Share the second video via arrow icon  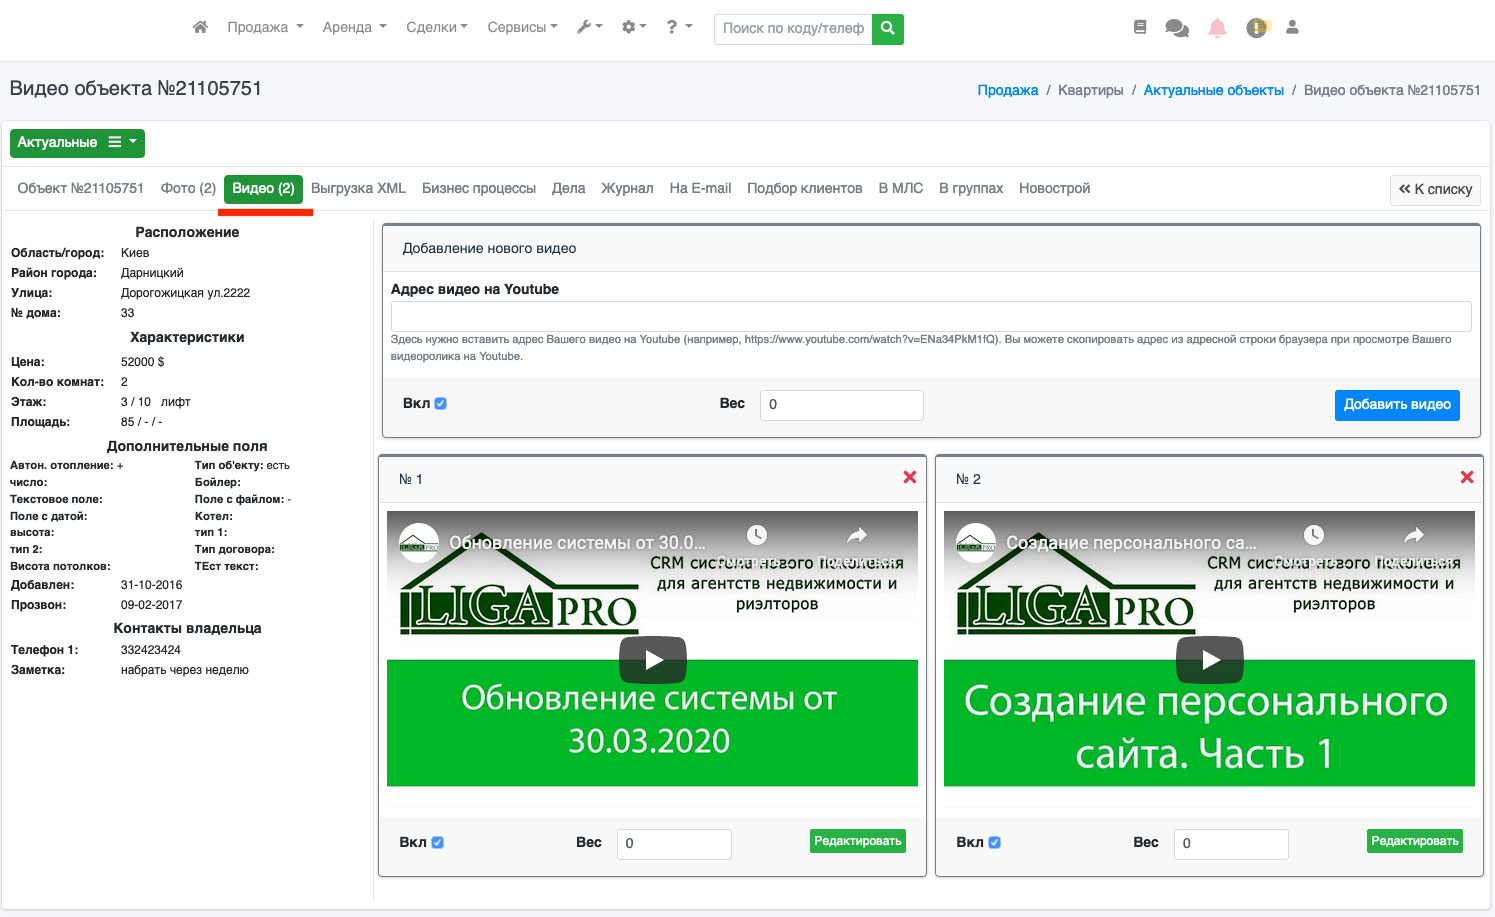tap(1414, 535)
